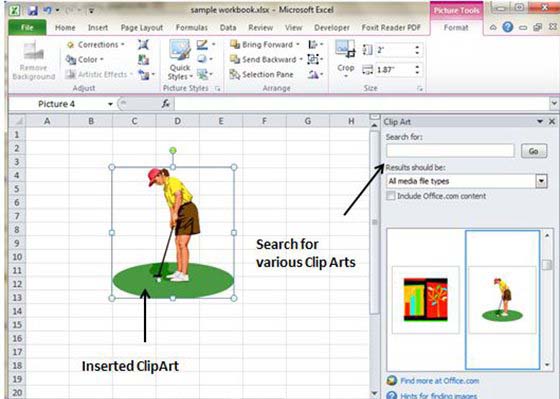Screen dimensions: 560x399
Task: Open Size dialog launcher
Action: coord(420,89)
